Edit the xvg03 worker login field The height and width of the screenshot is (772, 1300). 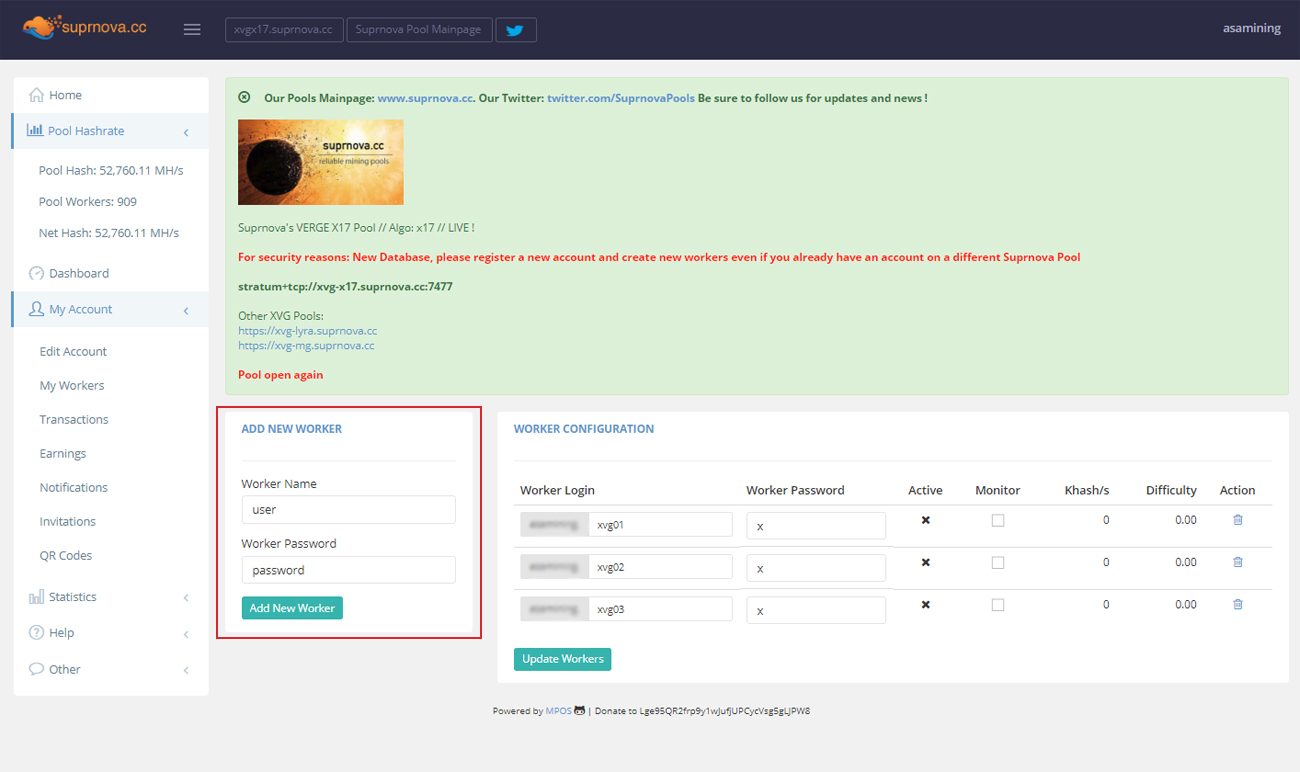tap(661, 609)
